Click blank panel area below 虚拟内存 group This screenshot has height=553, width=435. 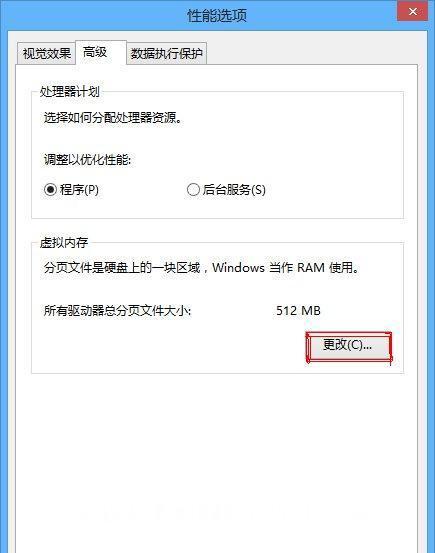coord(217,458)
